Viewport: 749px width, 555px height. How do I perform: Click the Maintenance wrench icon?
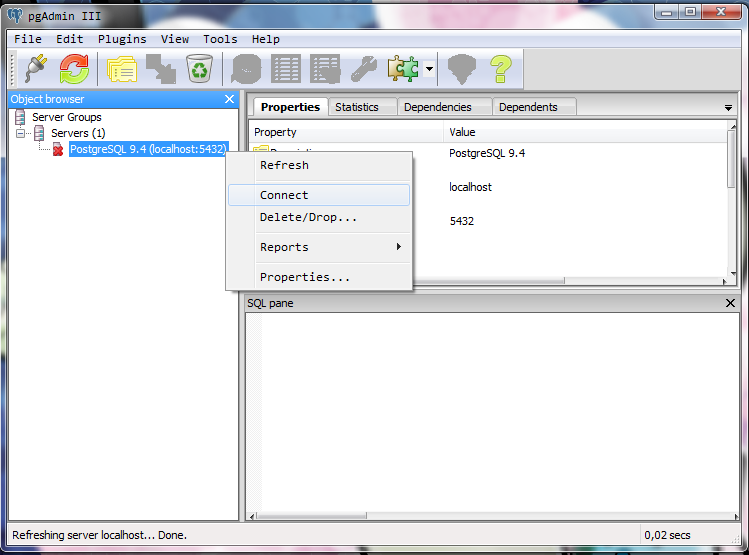tap(364, 69)
